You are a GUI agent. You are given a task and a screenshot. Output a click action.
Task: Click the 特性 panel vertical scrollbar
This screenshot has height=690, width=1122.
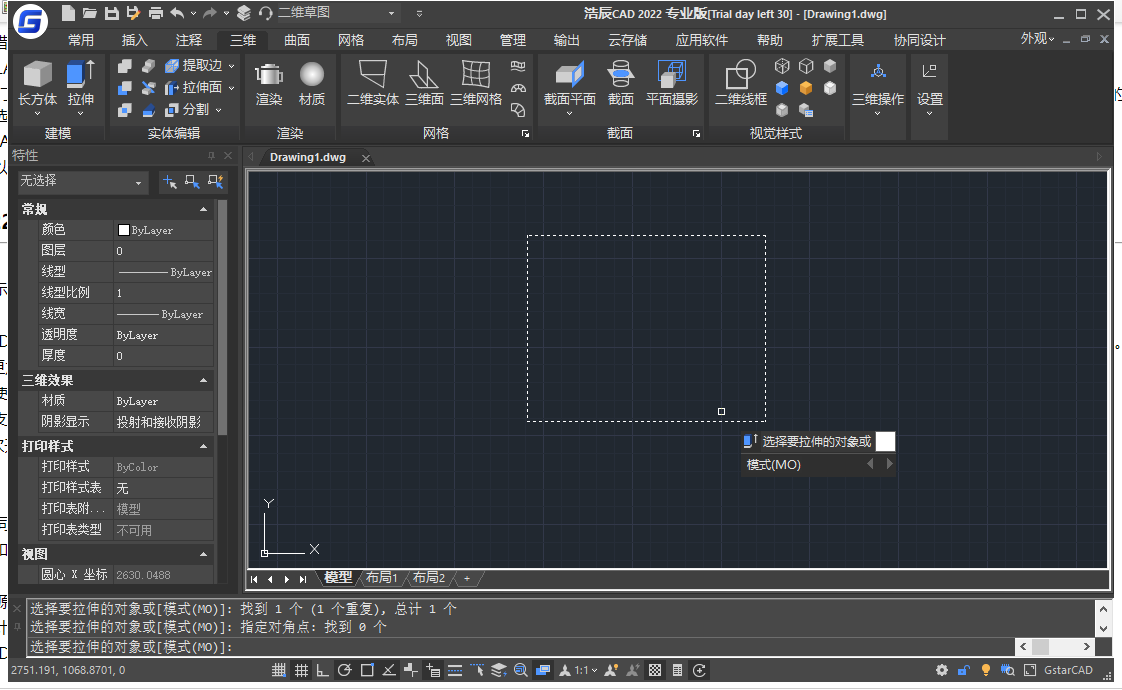click(x=222, y=319)
